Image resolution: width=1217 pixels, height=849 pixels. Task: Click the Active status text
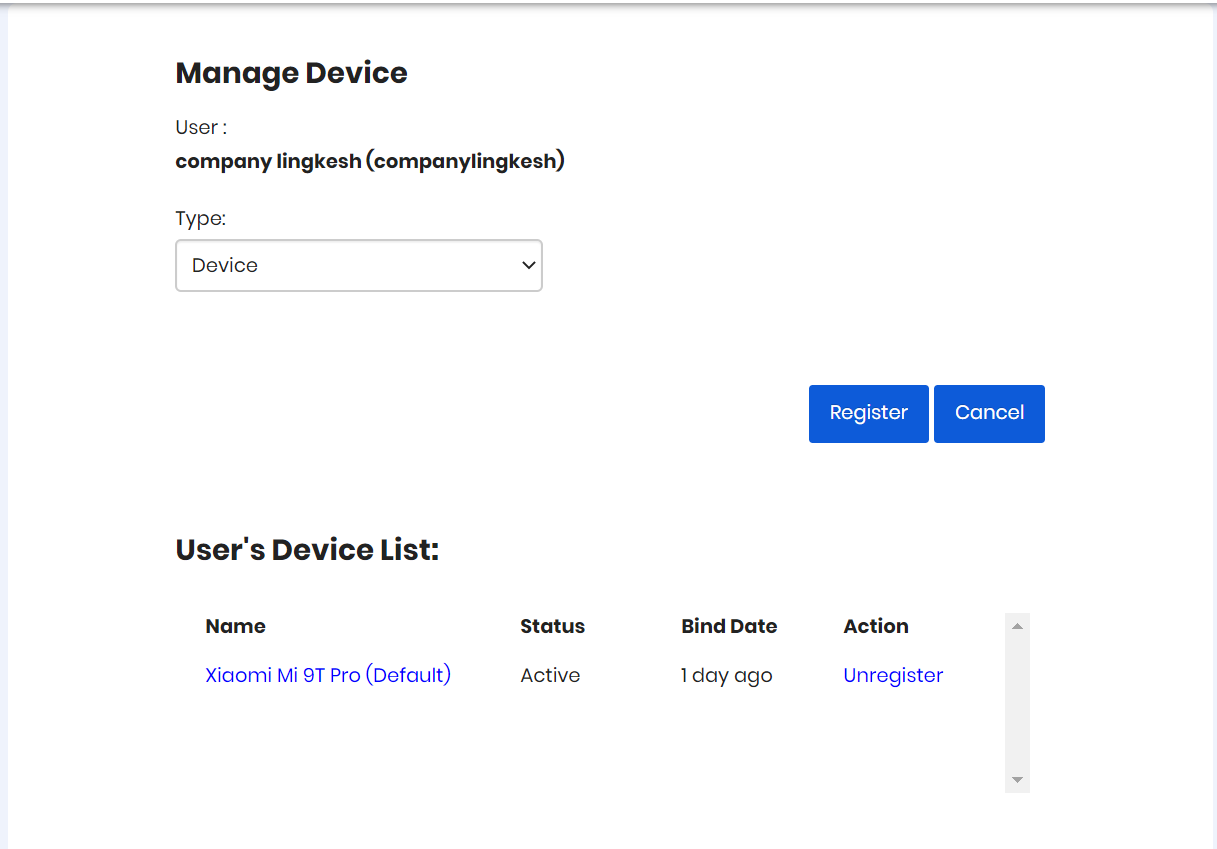pos(549,675)
